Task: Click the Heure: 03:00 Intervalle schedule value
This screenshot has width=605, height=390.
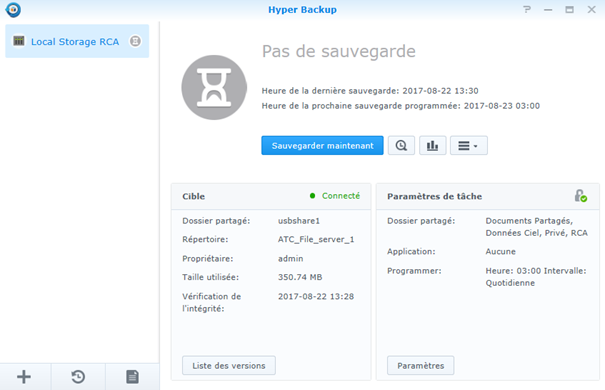Action: [536, 277]
